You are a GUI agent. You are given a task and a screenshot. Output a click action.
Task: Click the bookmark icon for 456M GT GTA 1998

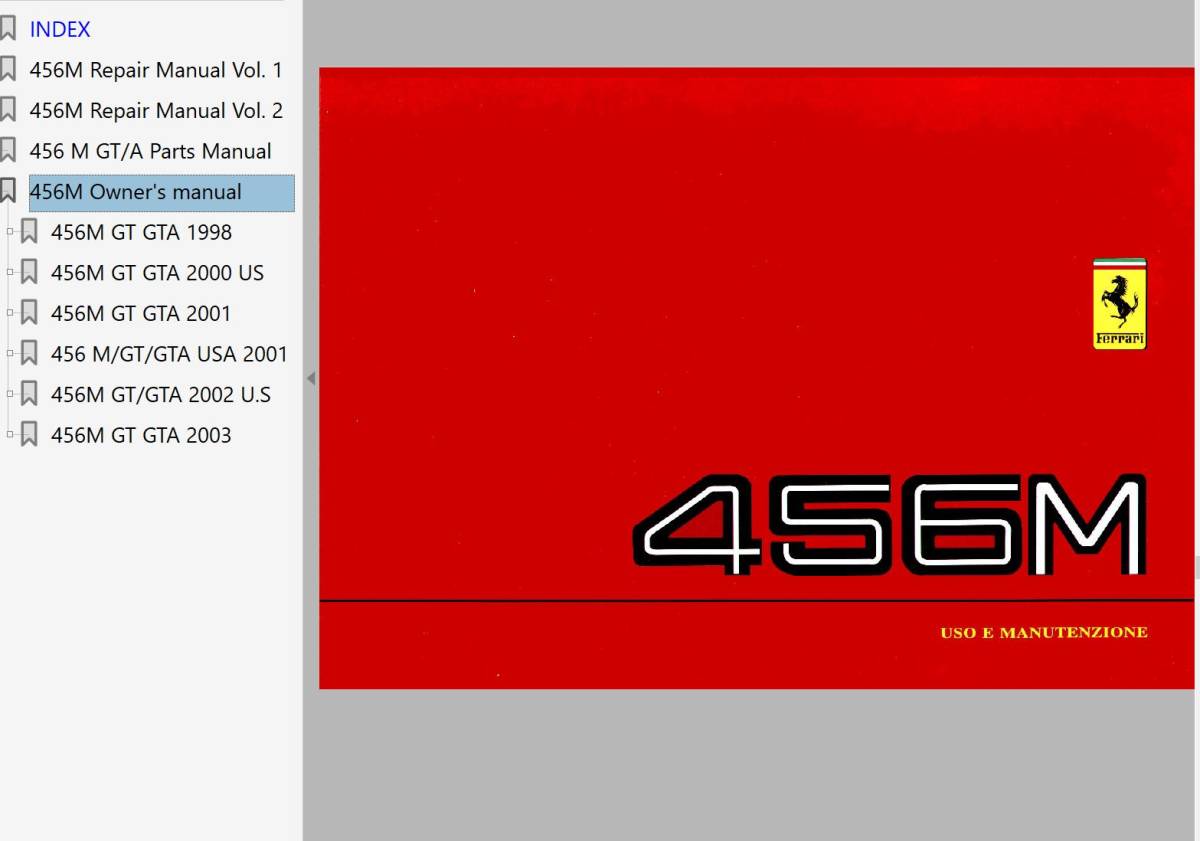29,232
